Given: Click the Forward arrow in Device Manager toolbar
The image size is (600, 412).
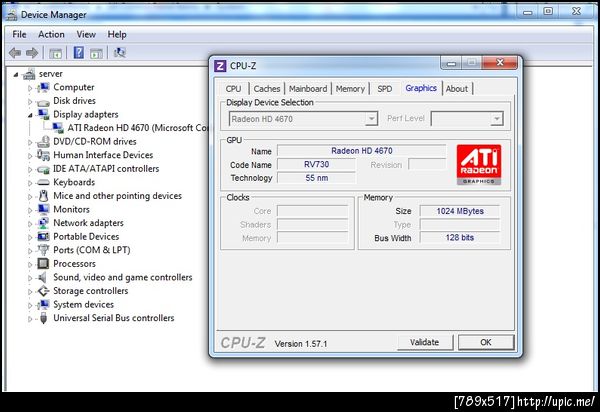Looking at the screenshot, I should click(32, 53).
